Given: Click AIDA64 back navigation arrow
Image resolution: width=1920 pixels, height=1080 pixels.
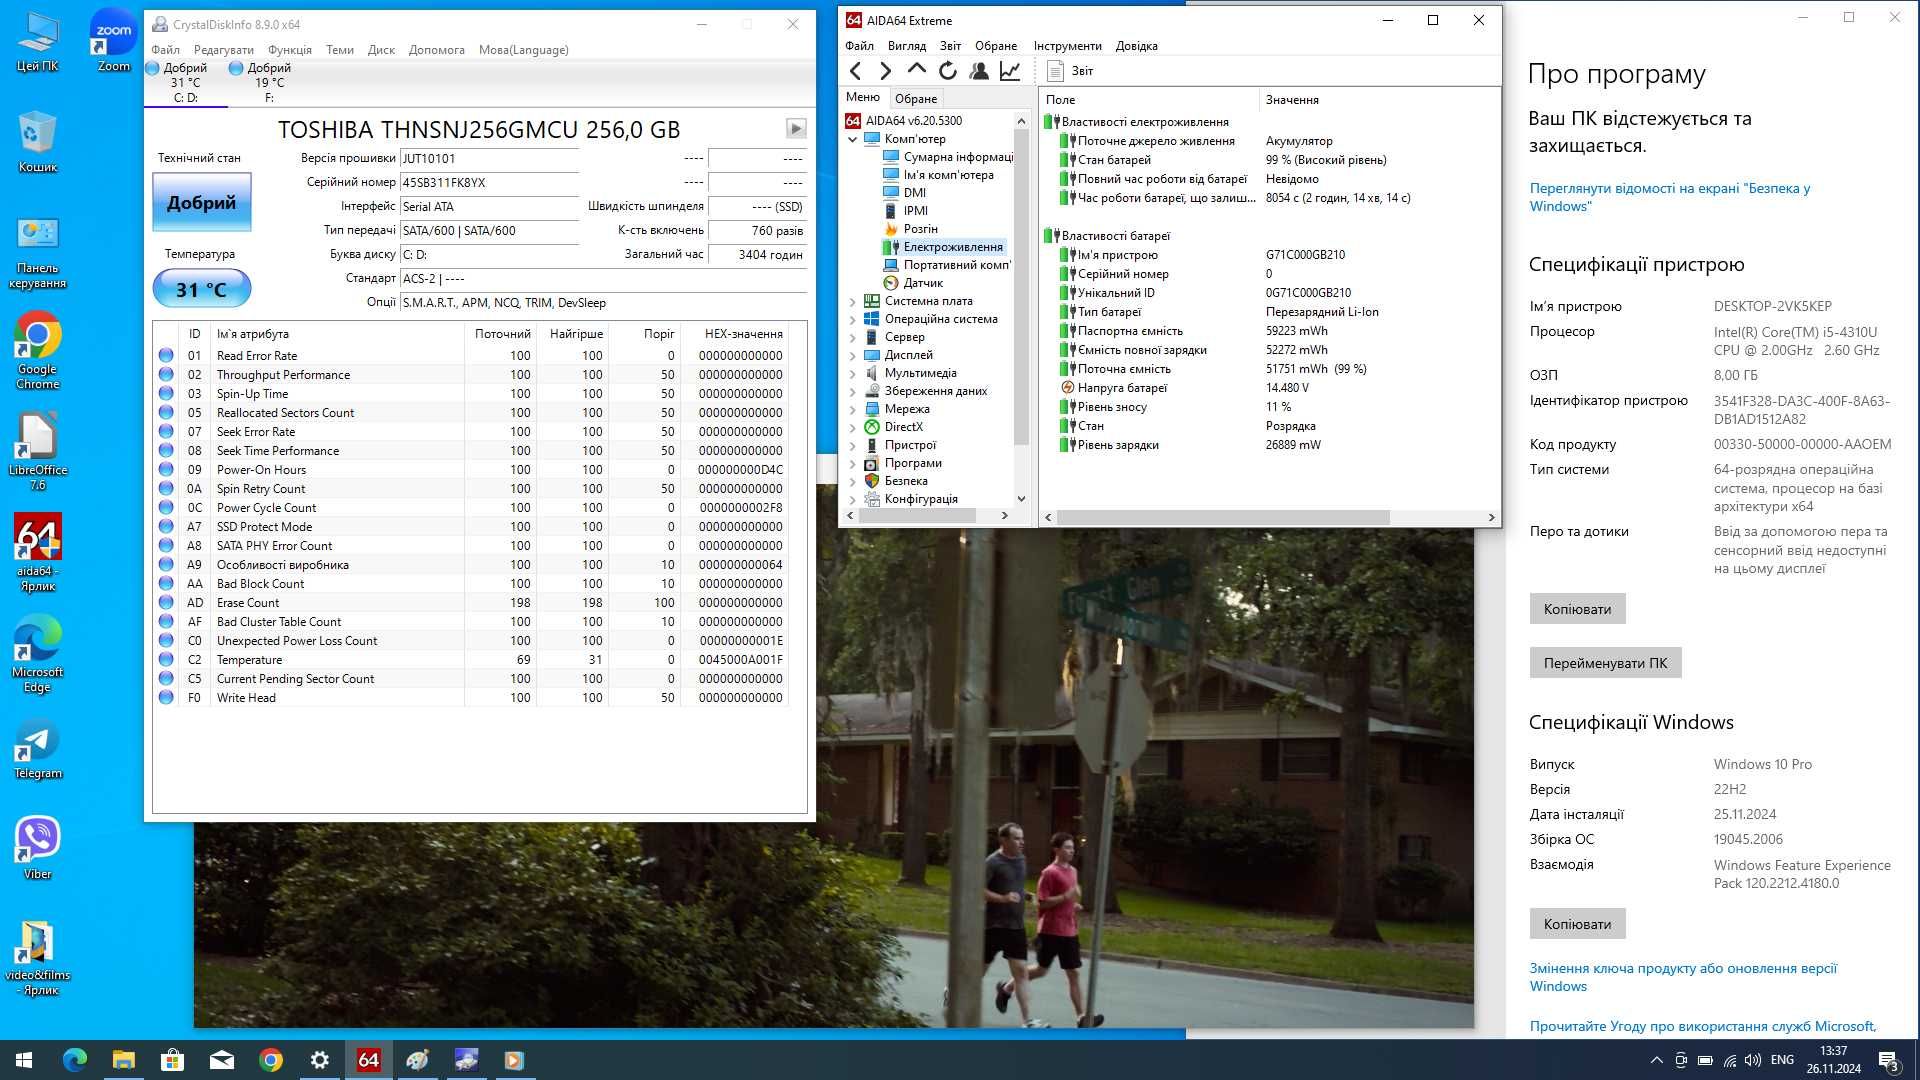Looking at the screenshot, I should coord(855,71).
